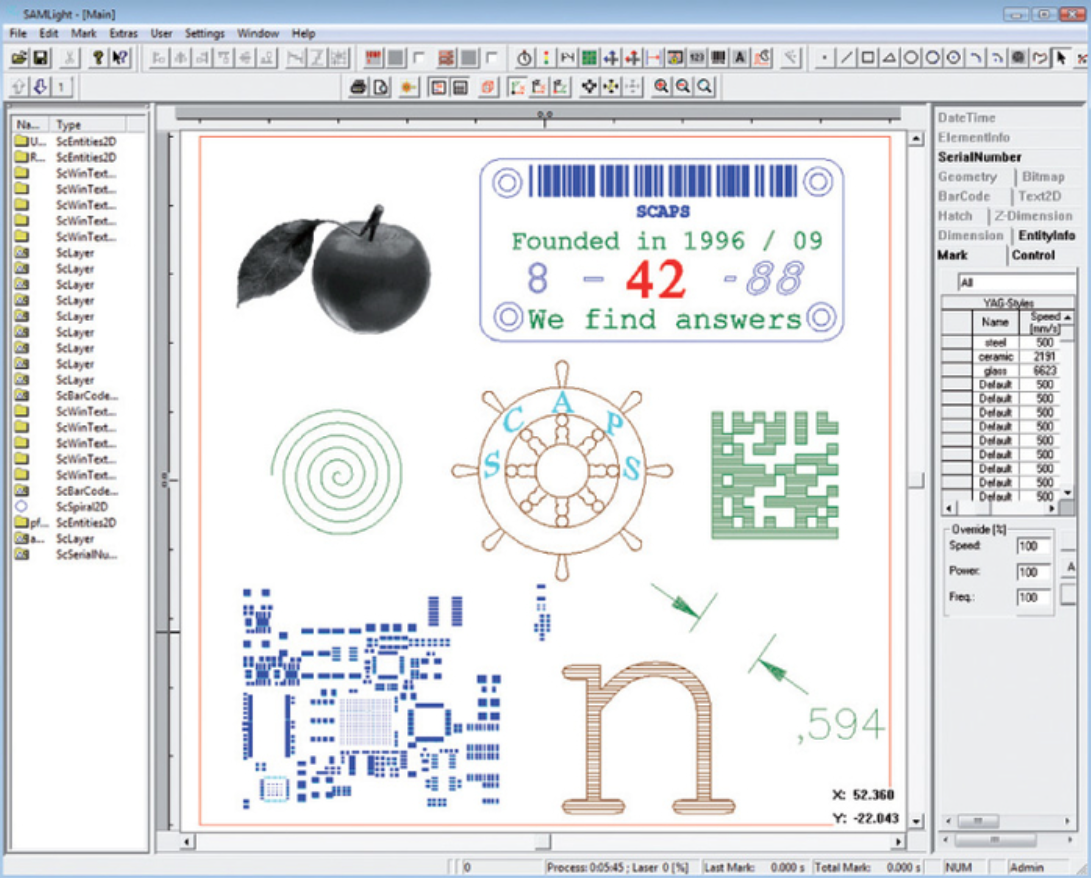
Task: Click the blue down arrow toolbar icon
Action: (x=40, y=87)
